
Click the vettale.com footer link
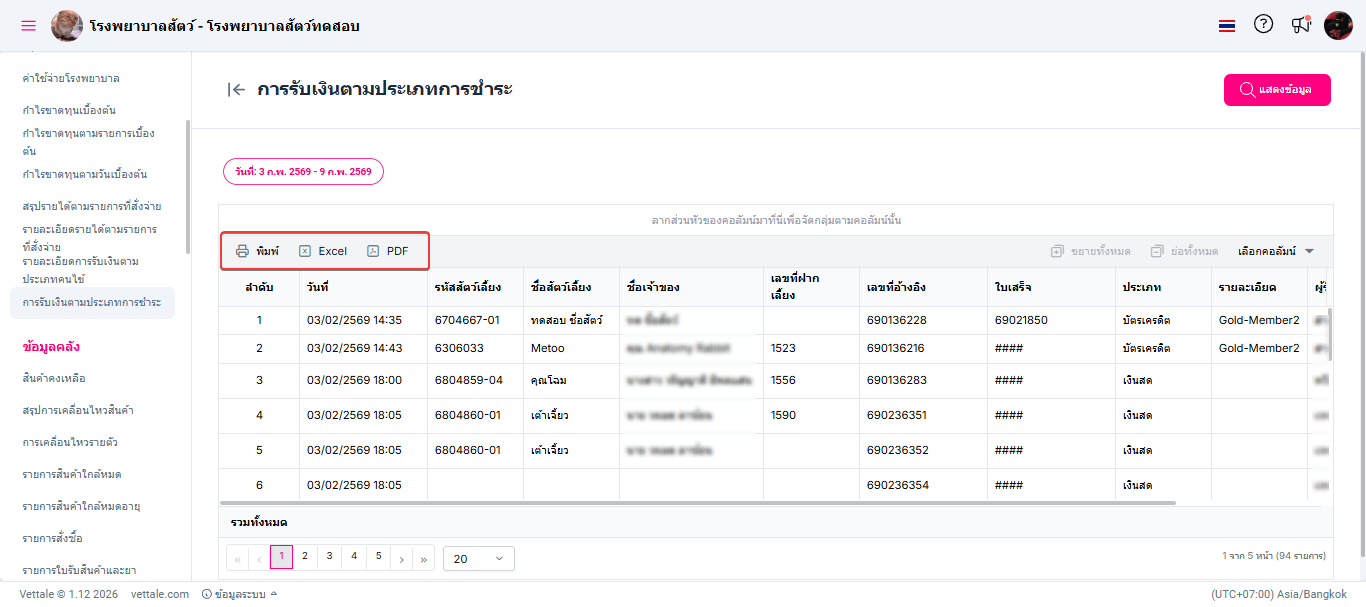tap(160, 594)
